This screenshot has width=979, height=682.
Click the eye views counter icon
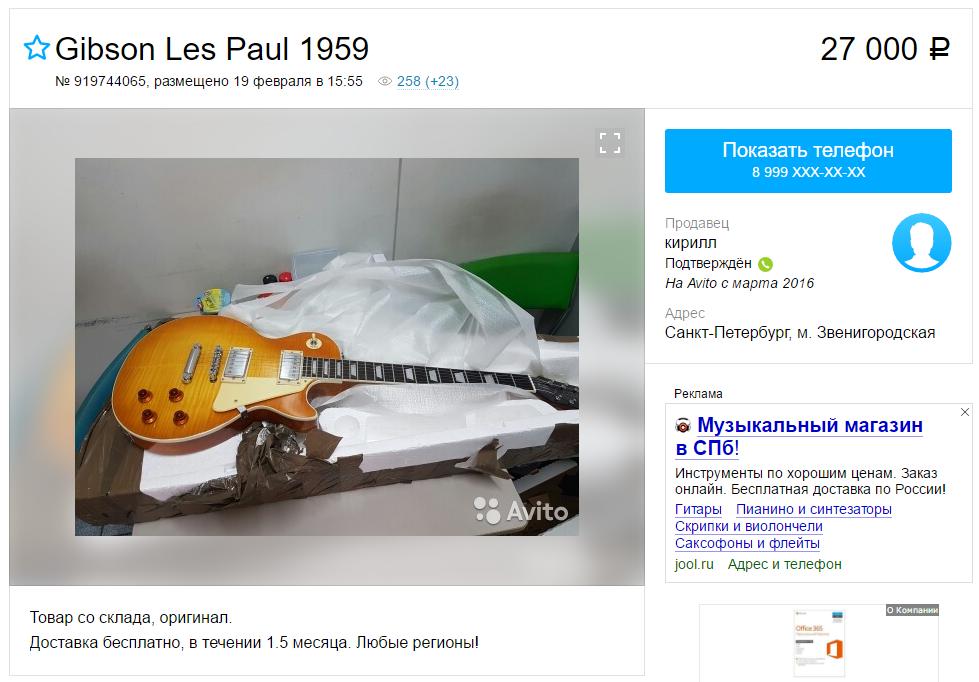(385, 81)
